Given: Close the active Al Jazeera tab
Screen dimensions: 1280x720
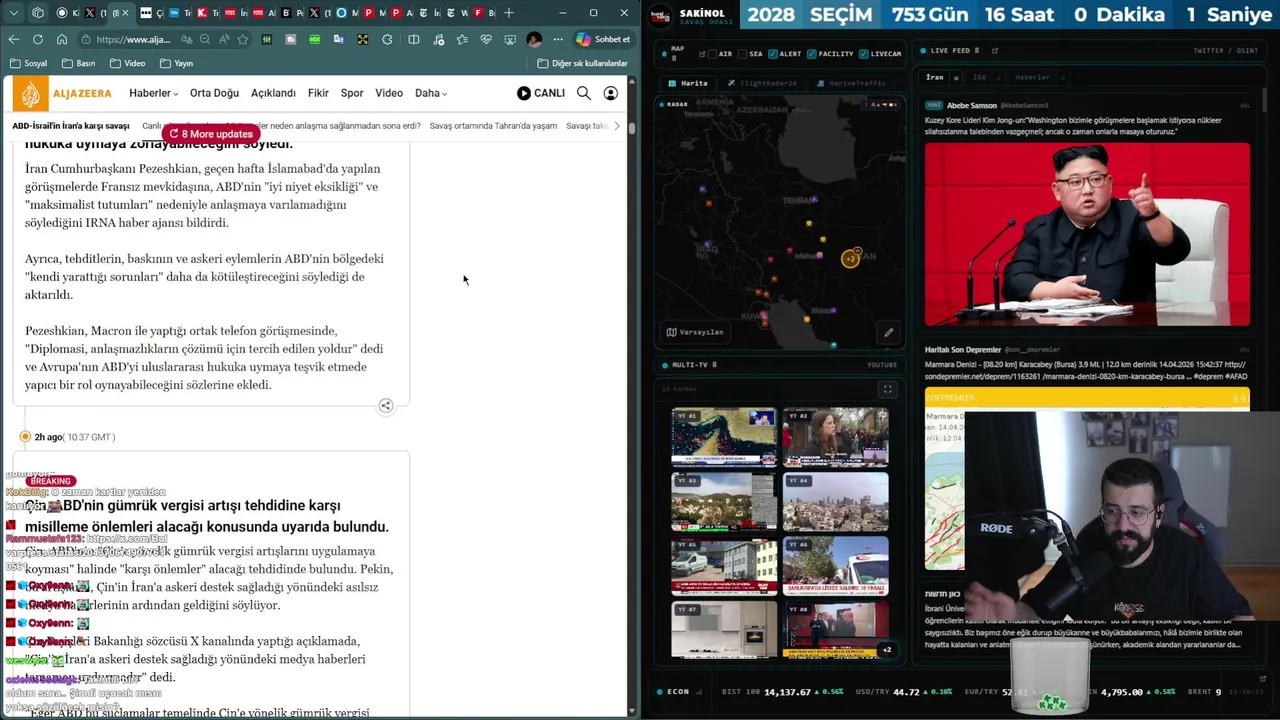Looking at the screenshot, I should point(125,13).
